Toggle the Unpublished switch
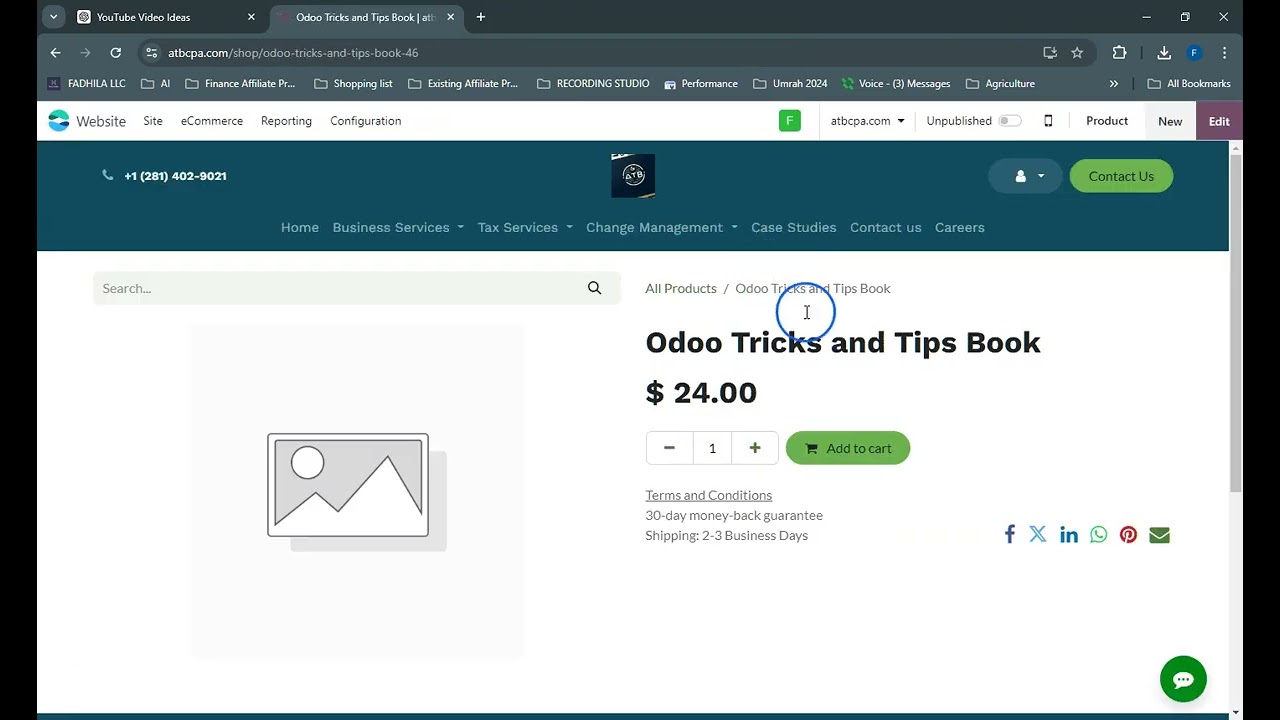The height and width of the screenshot is (720, 1280). (1010, 121)
